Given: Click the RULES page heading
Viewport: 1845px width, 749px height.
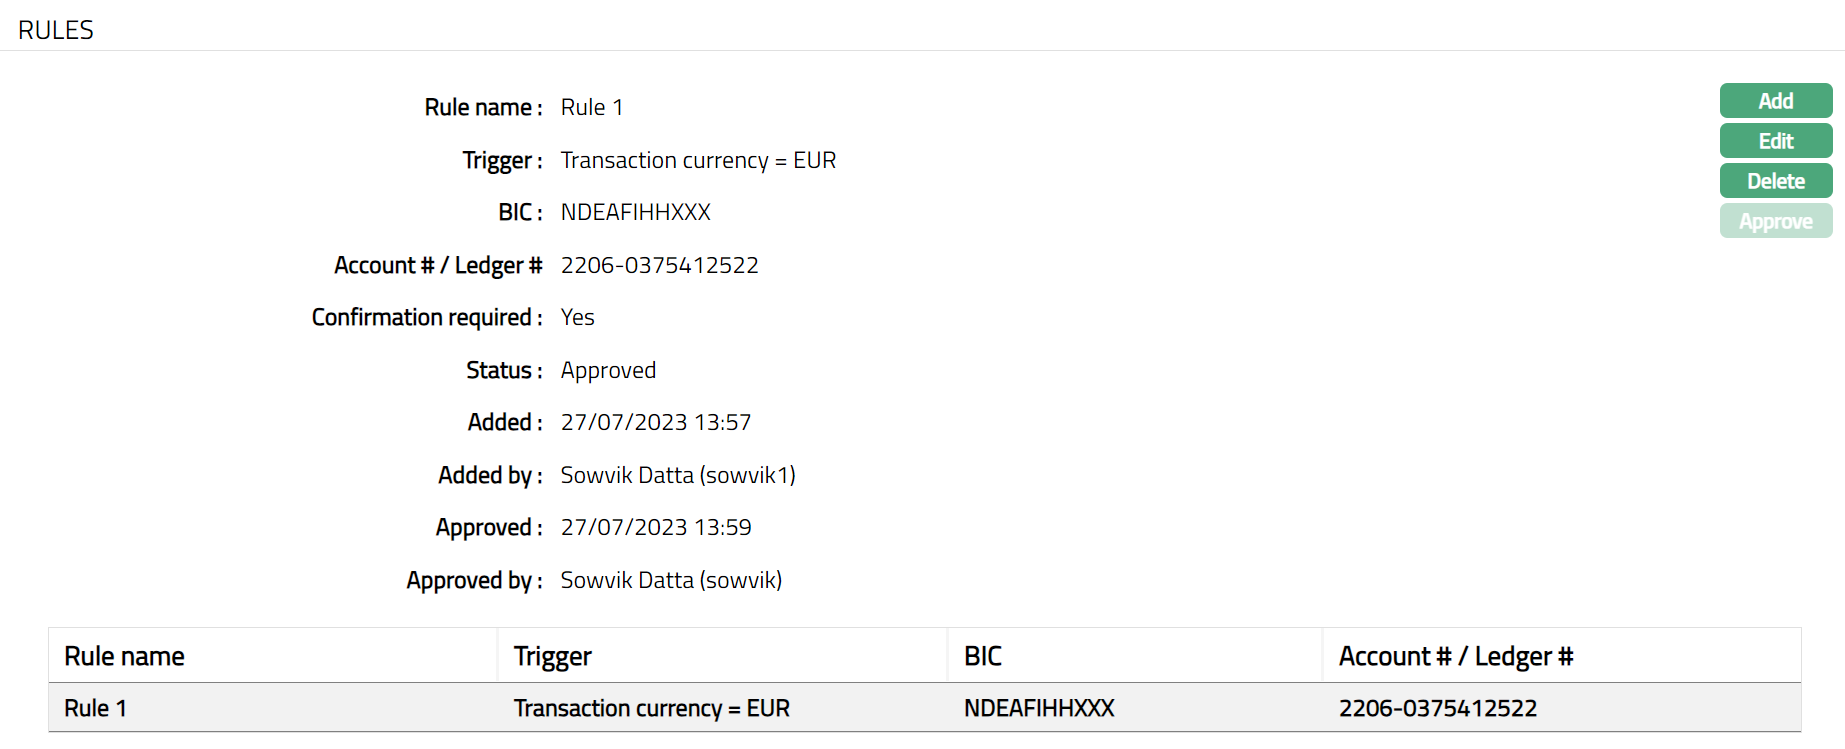Looking at the screenshot, I should (56, 30).
